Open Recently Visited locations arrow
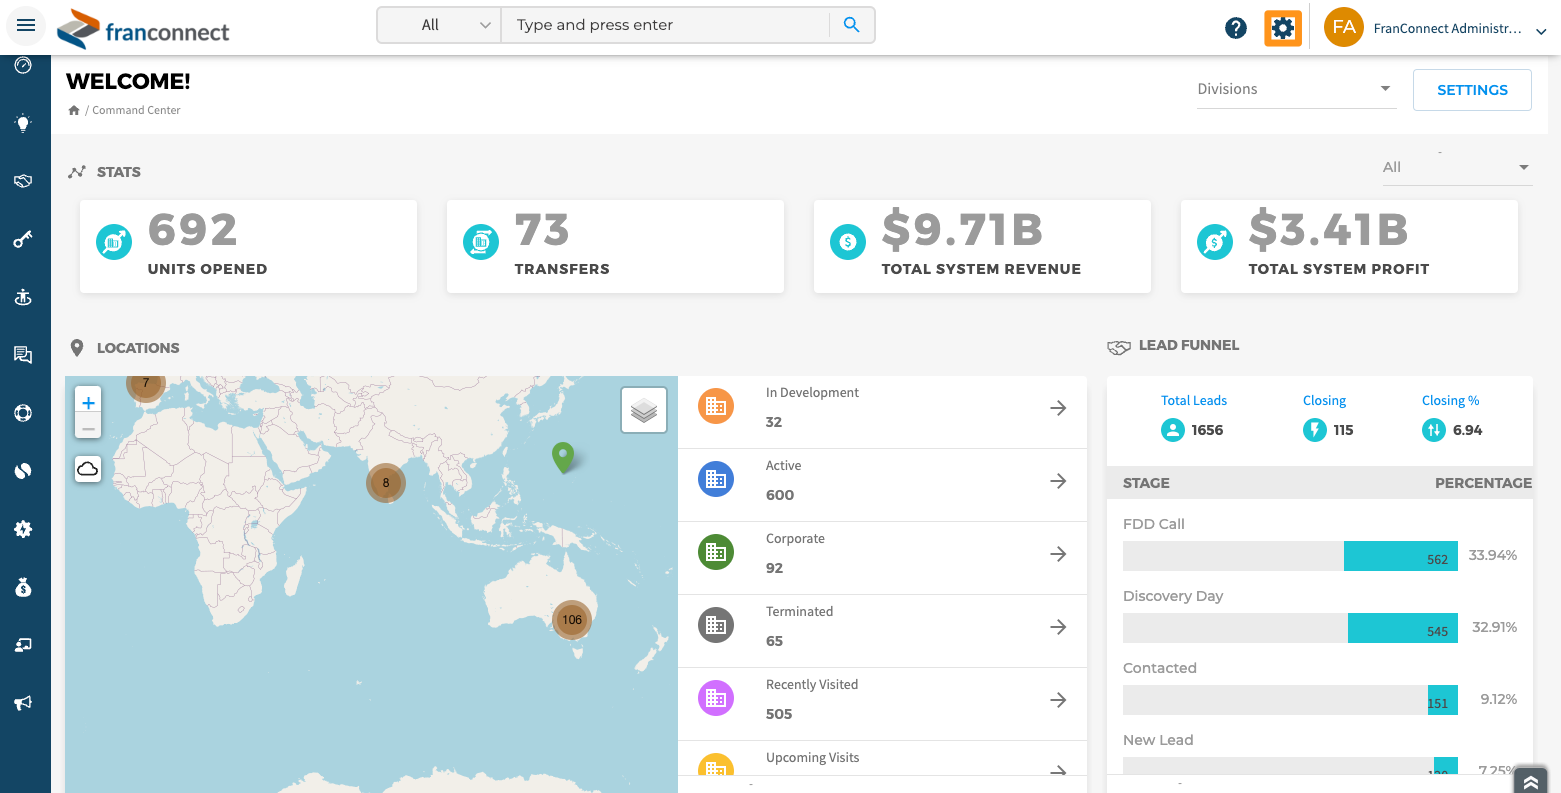This screenshot has height=793, width=1561. [1058, 700]
